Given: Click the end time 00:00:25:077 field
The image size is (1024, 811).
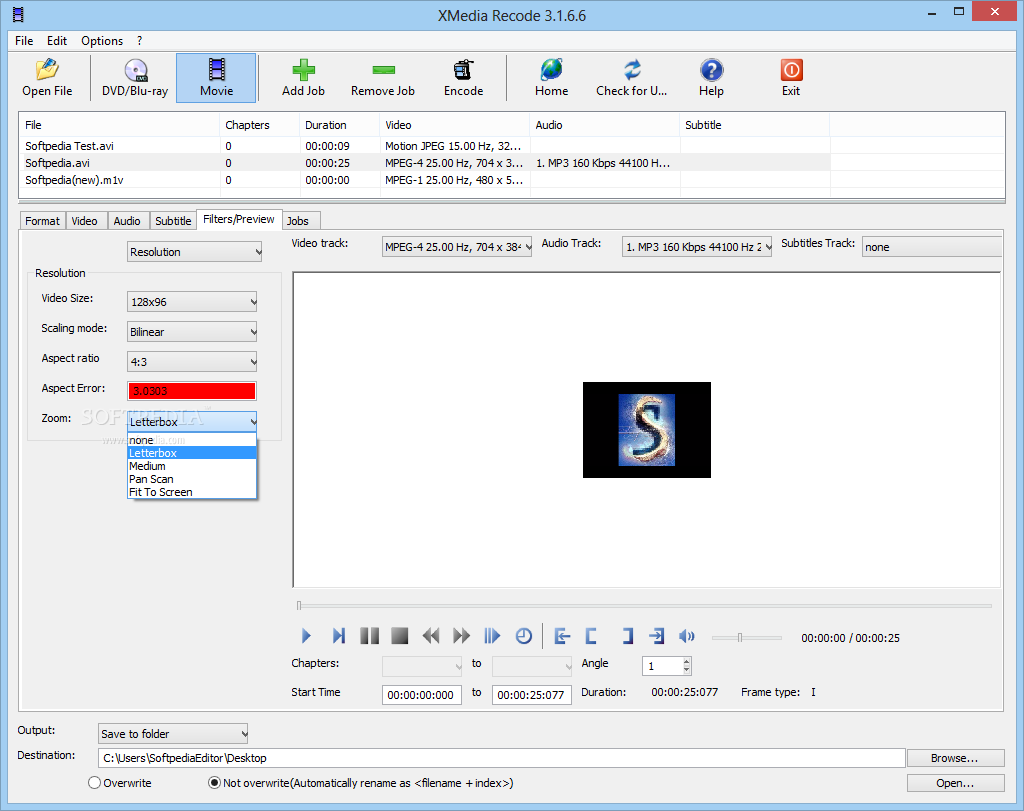Looking at the screenshot, I should click(x=532, y=695).
